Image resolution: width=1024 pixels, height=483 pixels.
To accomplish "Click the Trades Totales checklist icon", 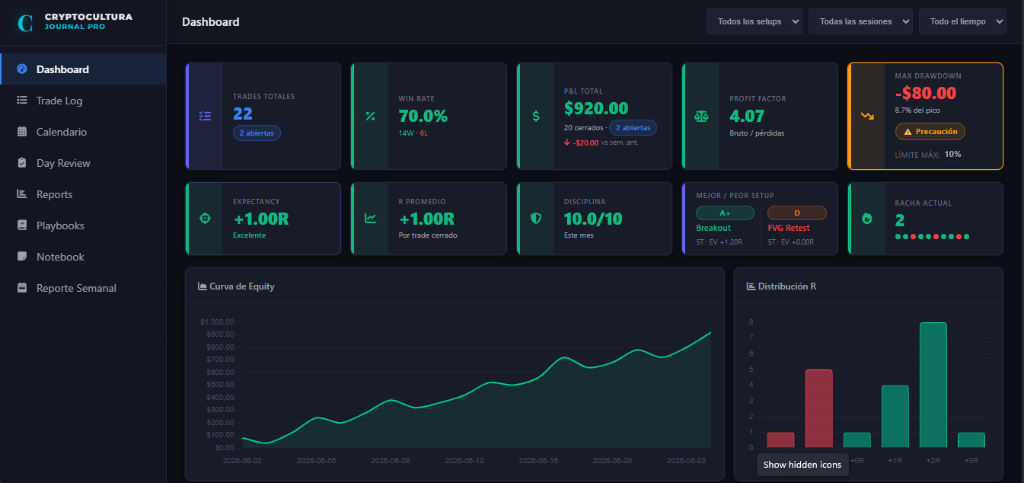I will click(x=205, y=116).
